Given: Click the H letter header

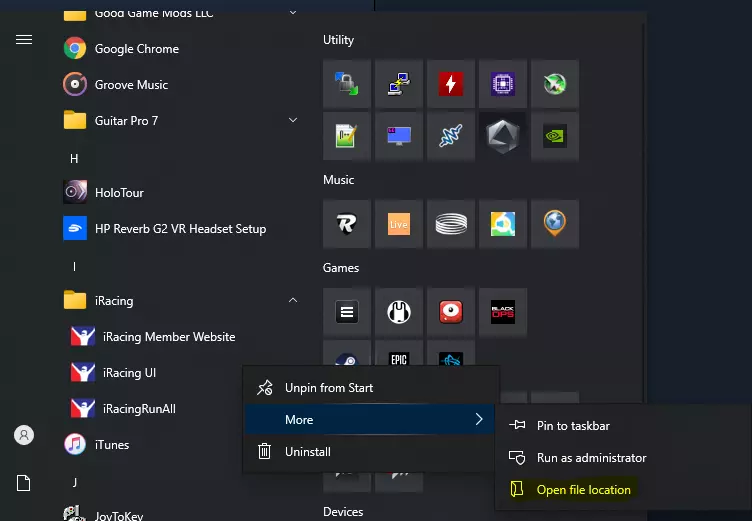Looking at the screenshot, I should tap(74, 159).
